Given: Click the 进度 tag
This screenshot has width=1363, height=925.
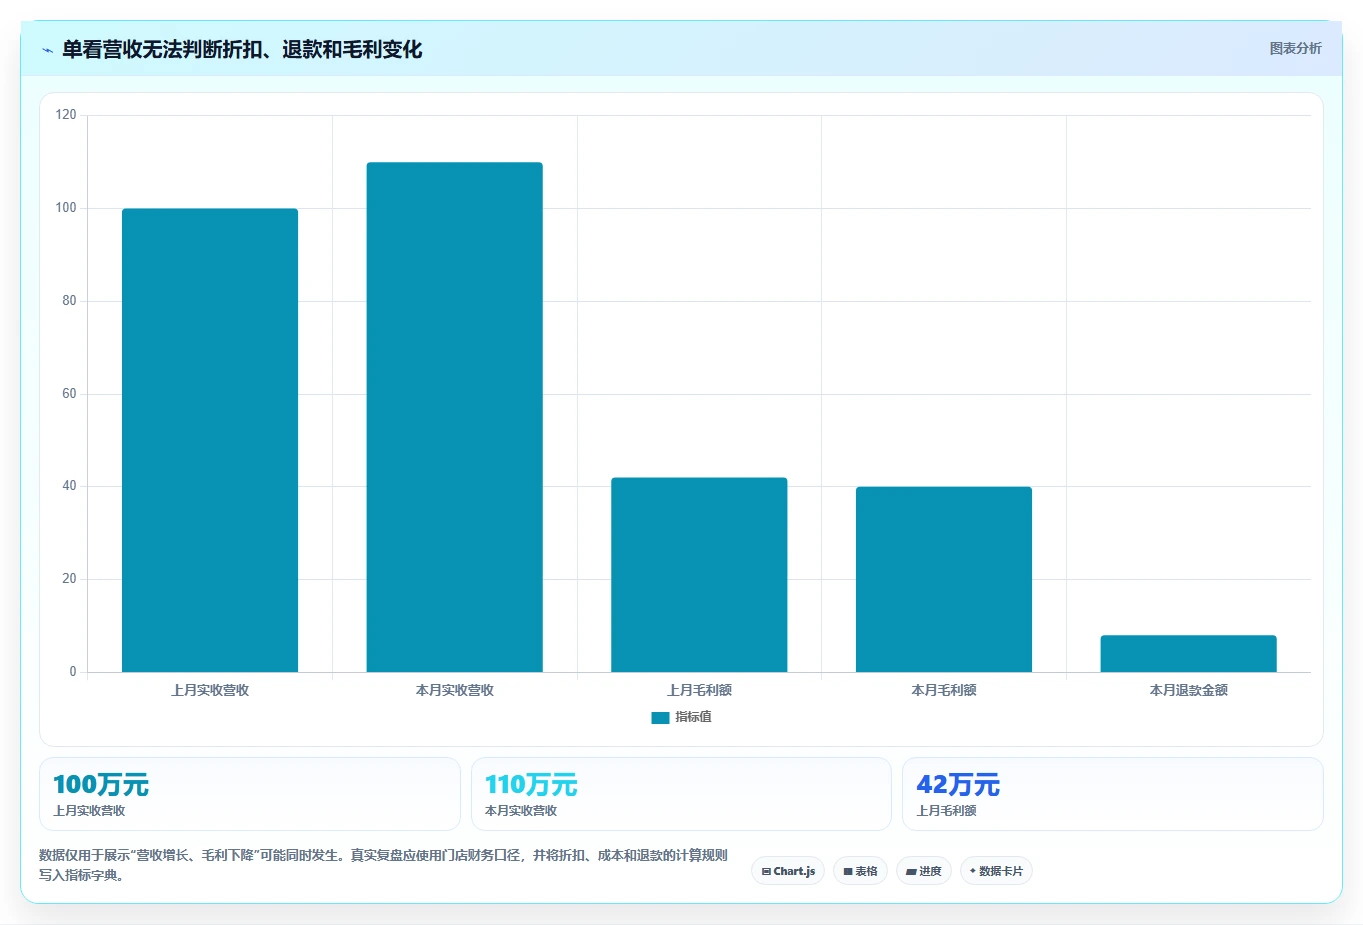Looking at the screenshot, I should tap(924, 871).
